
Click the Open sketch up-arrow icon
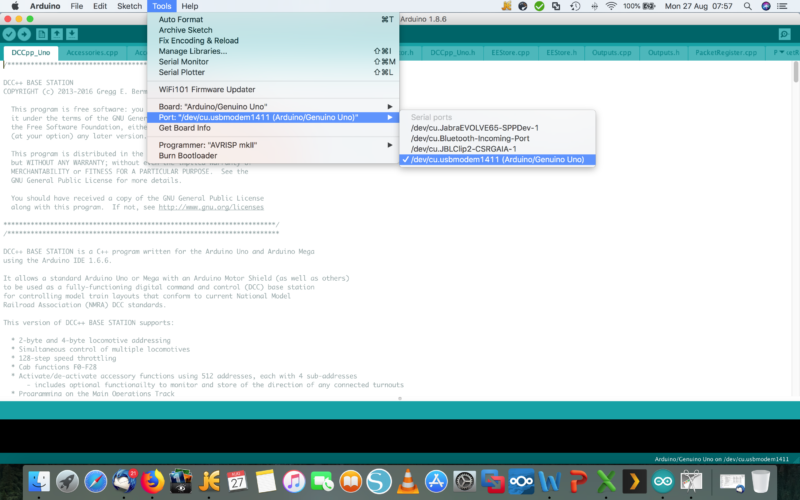click(x=57, y=34)
